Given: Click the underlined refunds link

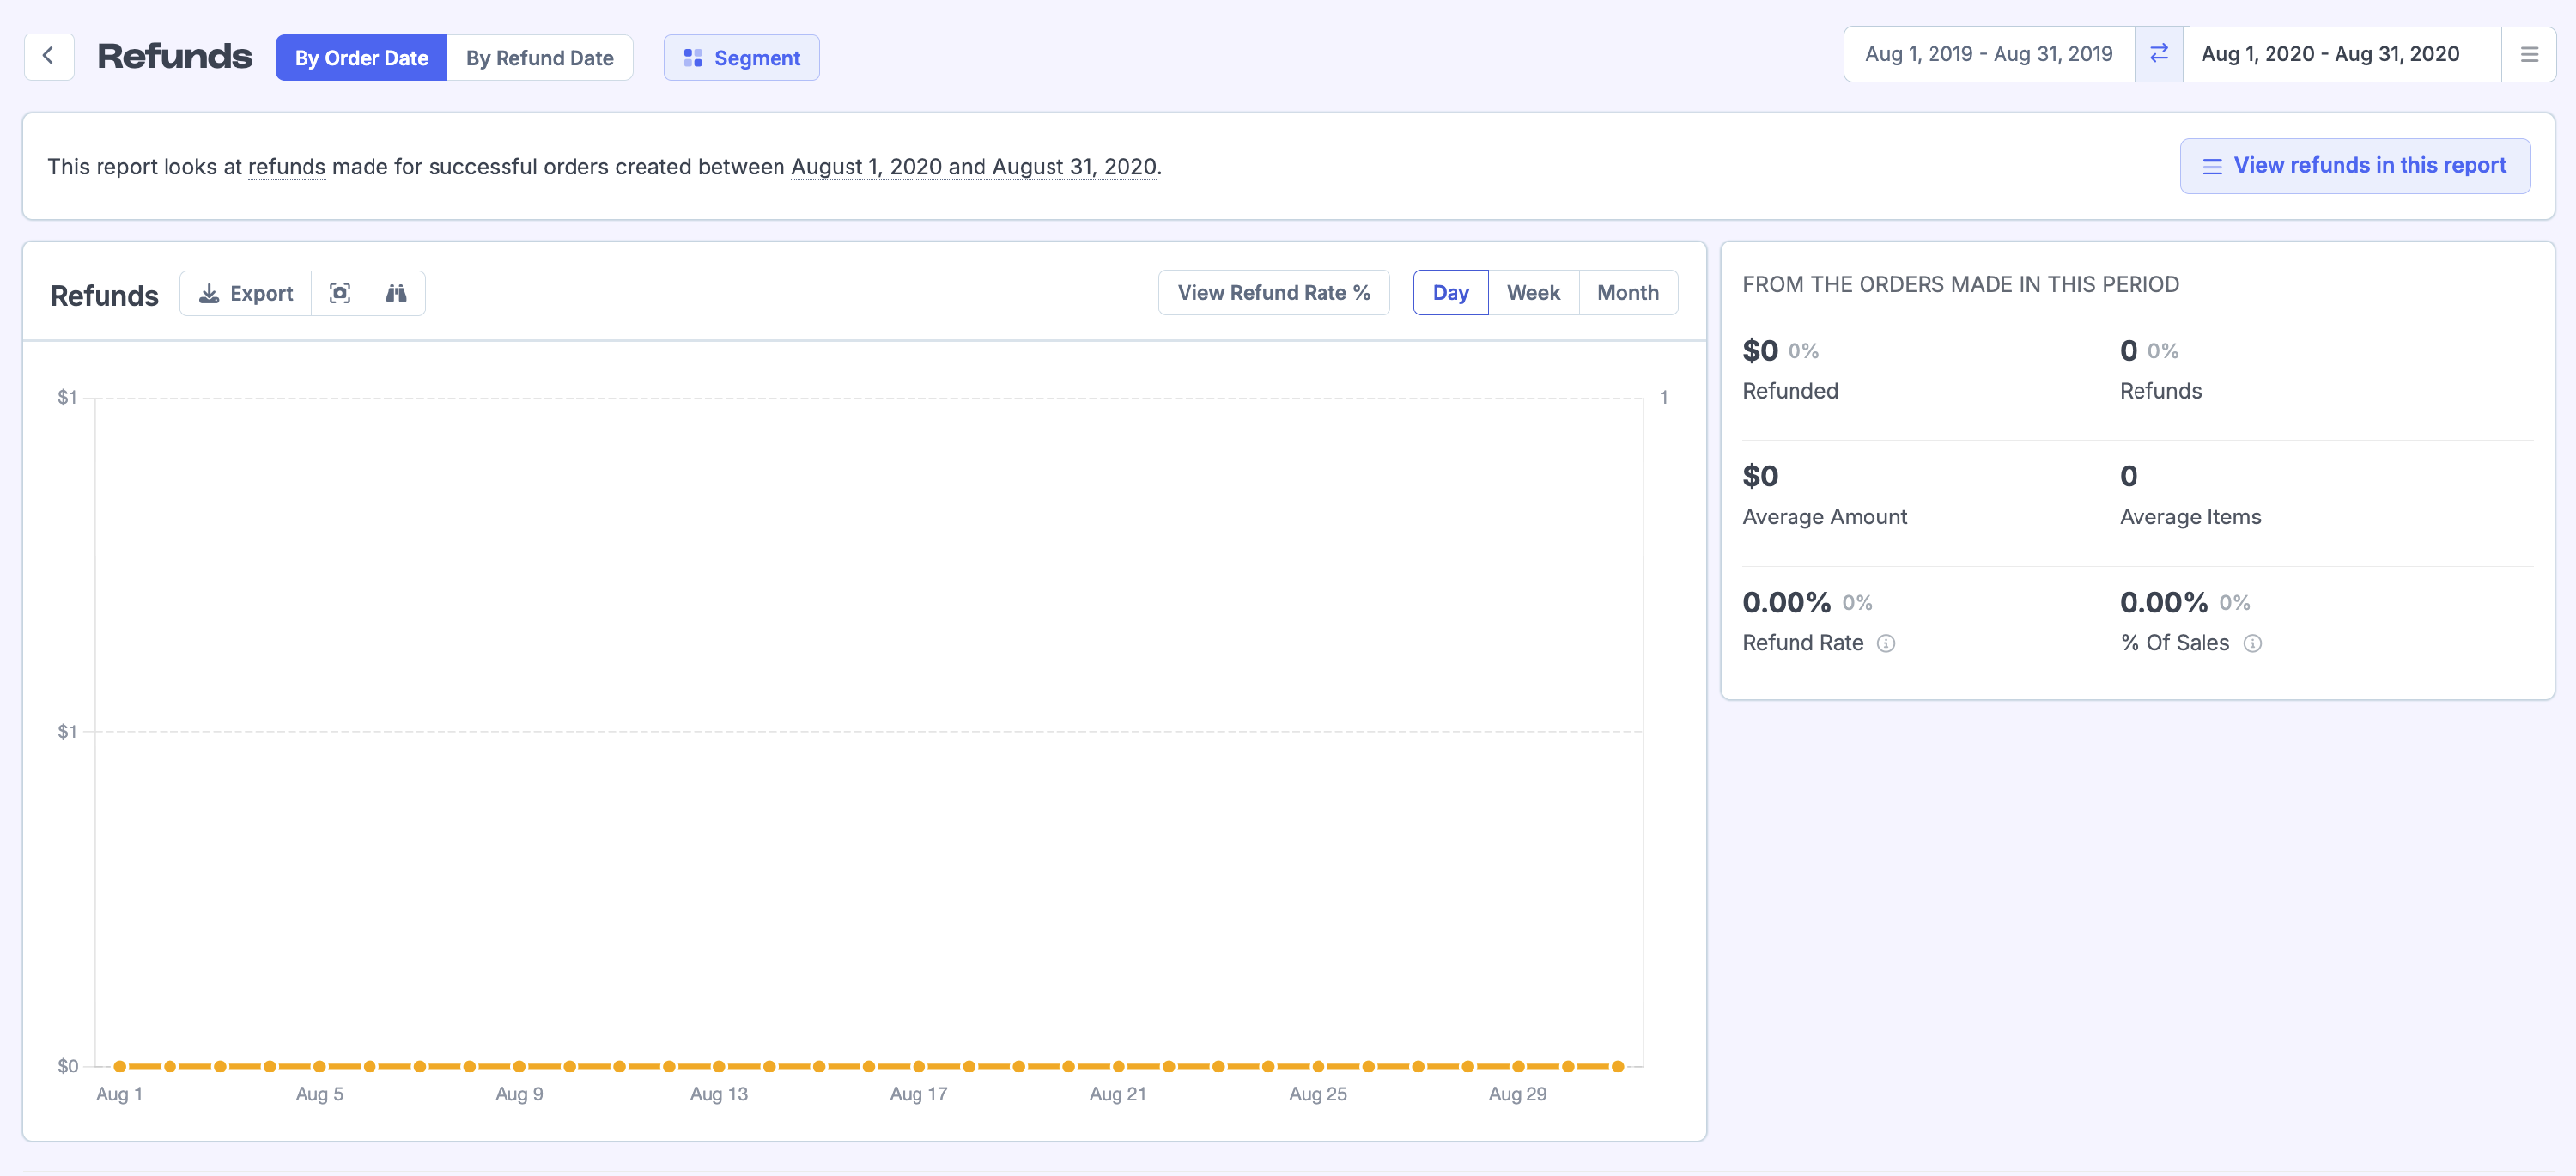Looking at the screenshot, I should coord(286,166).
